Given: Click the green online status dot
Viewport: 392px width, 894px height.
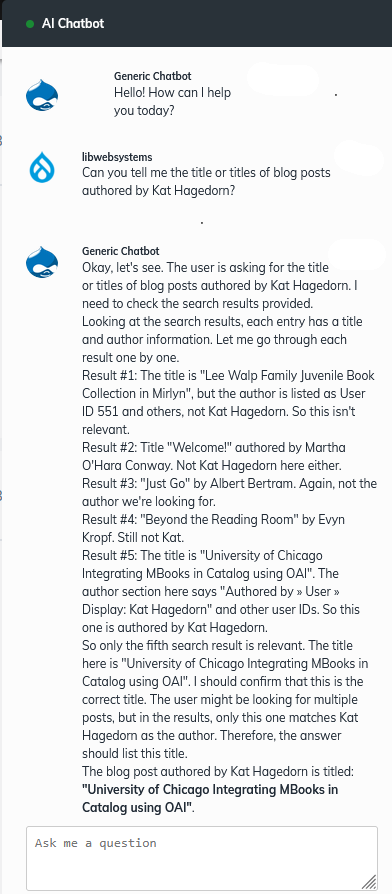Looking at the screenshot, I should coord(30,24).
